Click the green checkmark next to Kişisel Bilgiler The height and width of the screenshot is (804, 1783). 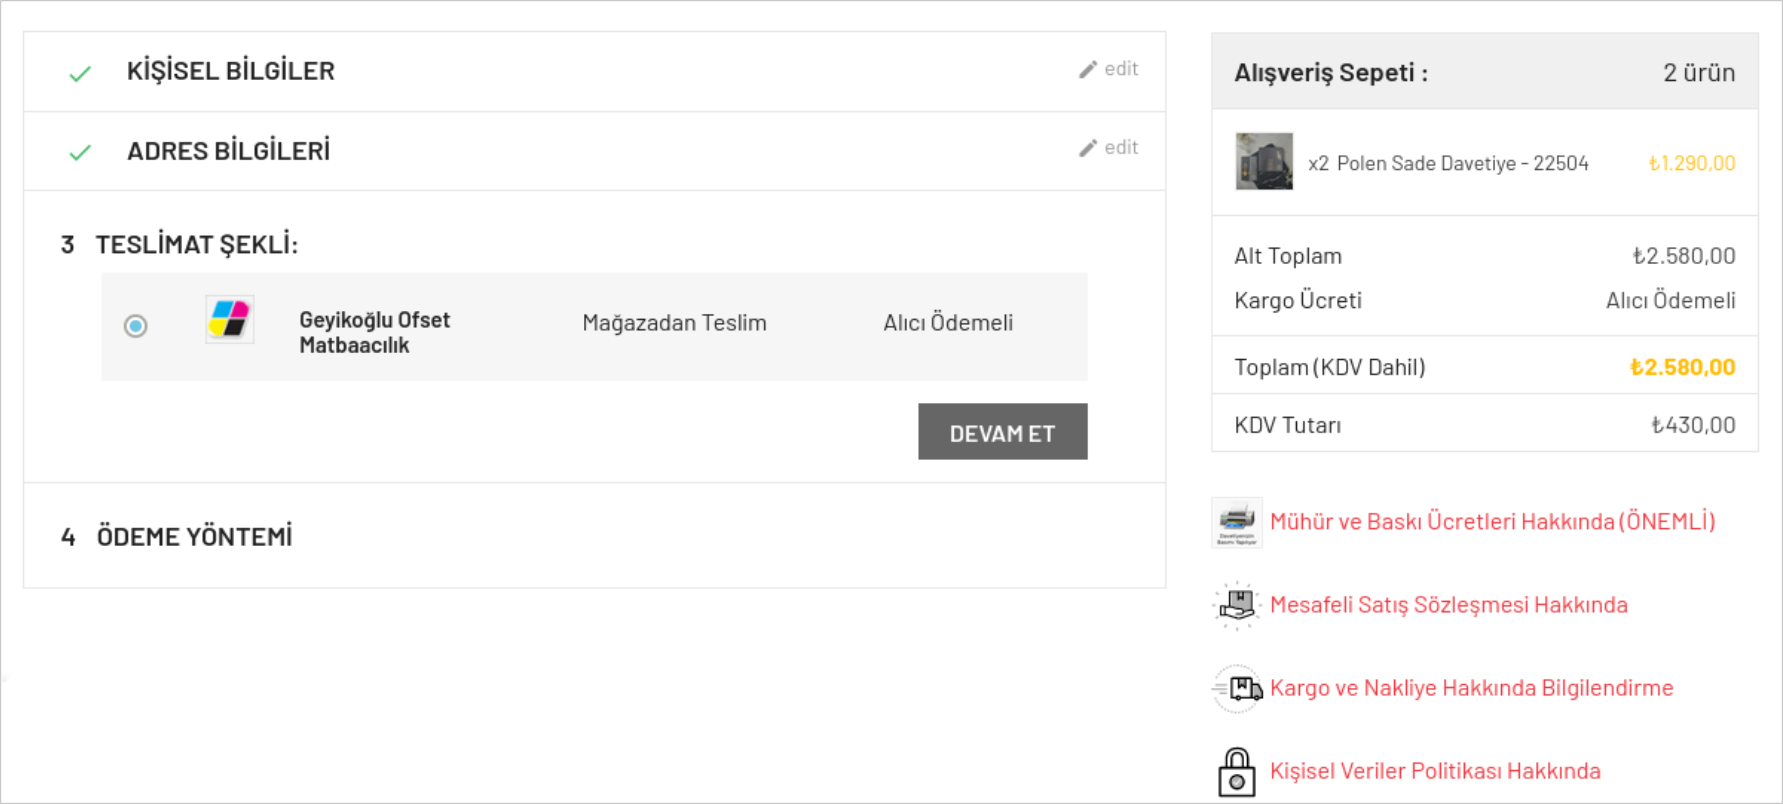[80, 73]
